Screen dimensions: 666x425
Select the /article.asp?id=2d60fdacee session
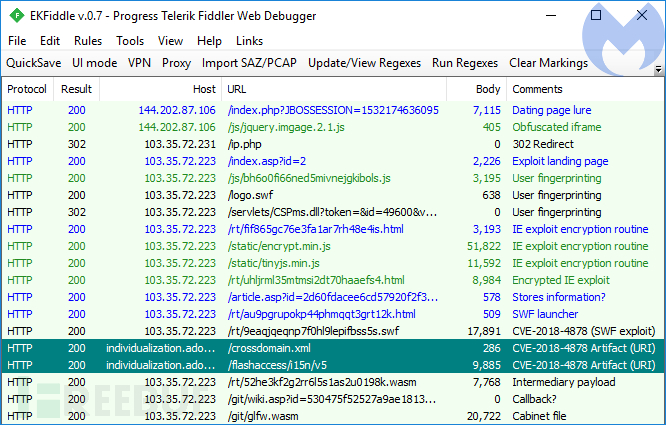(333, 297)
